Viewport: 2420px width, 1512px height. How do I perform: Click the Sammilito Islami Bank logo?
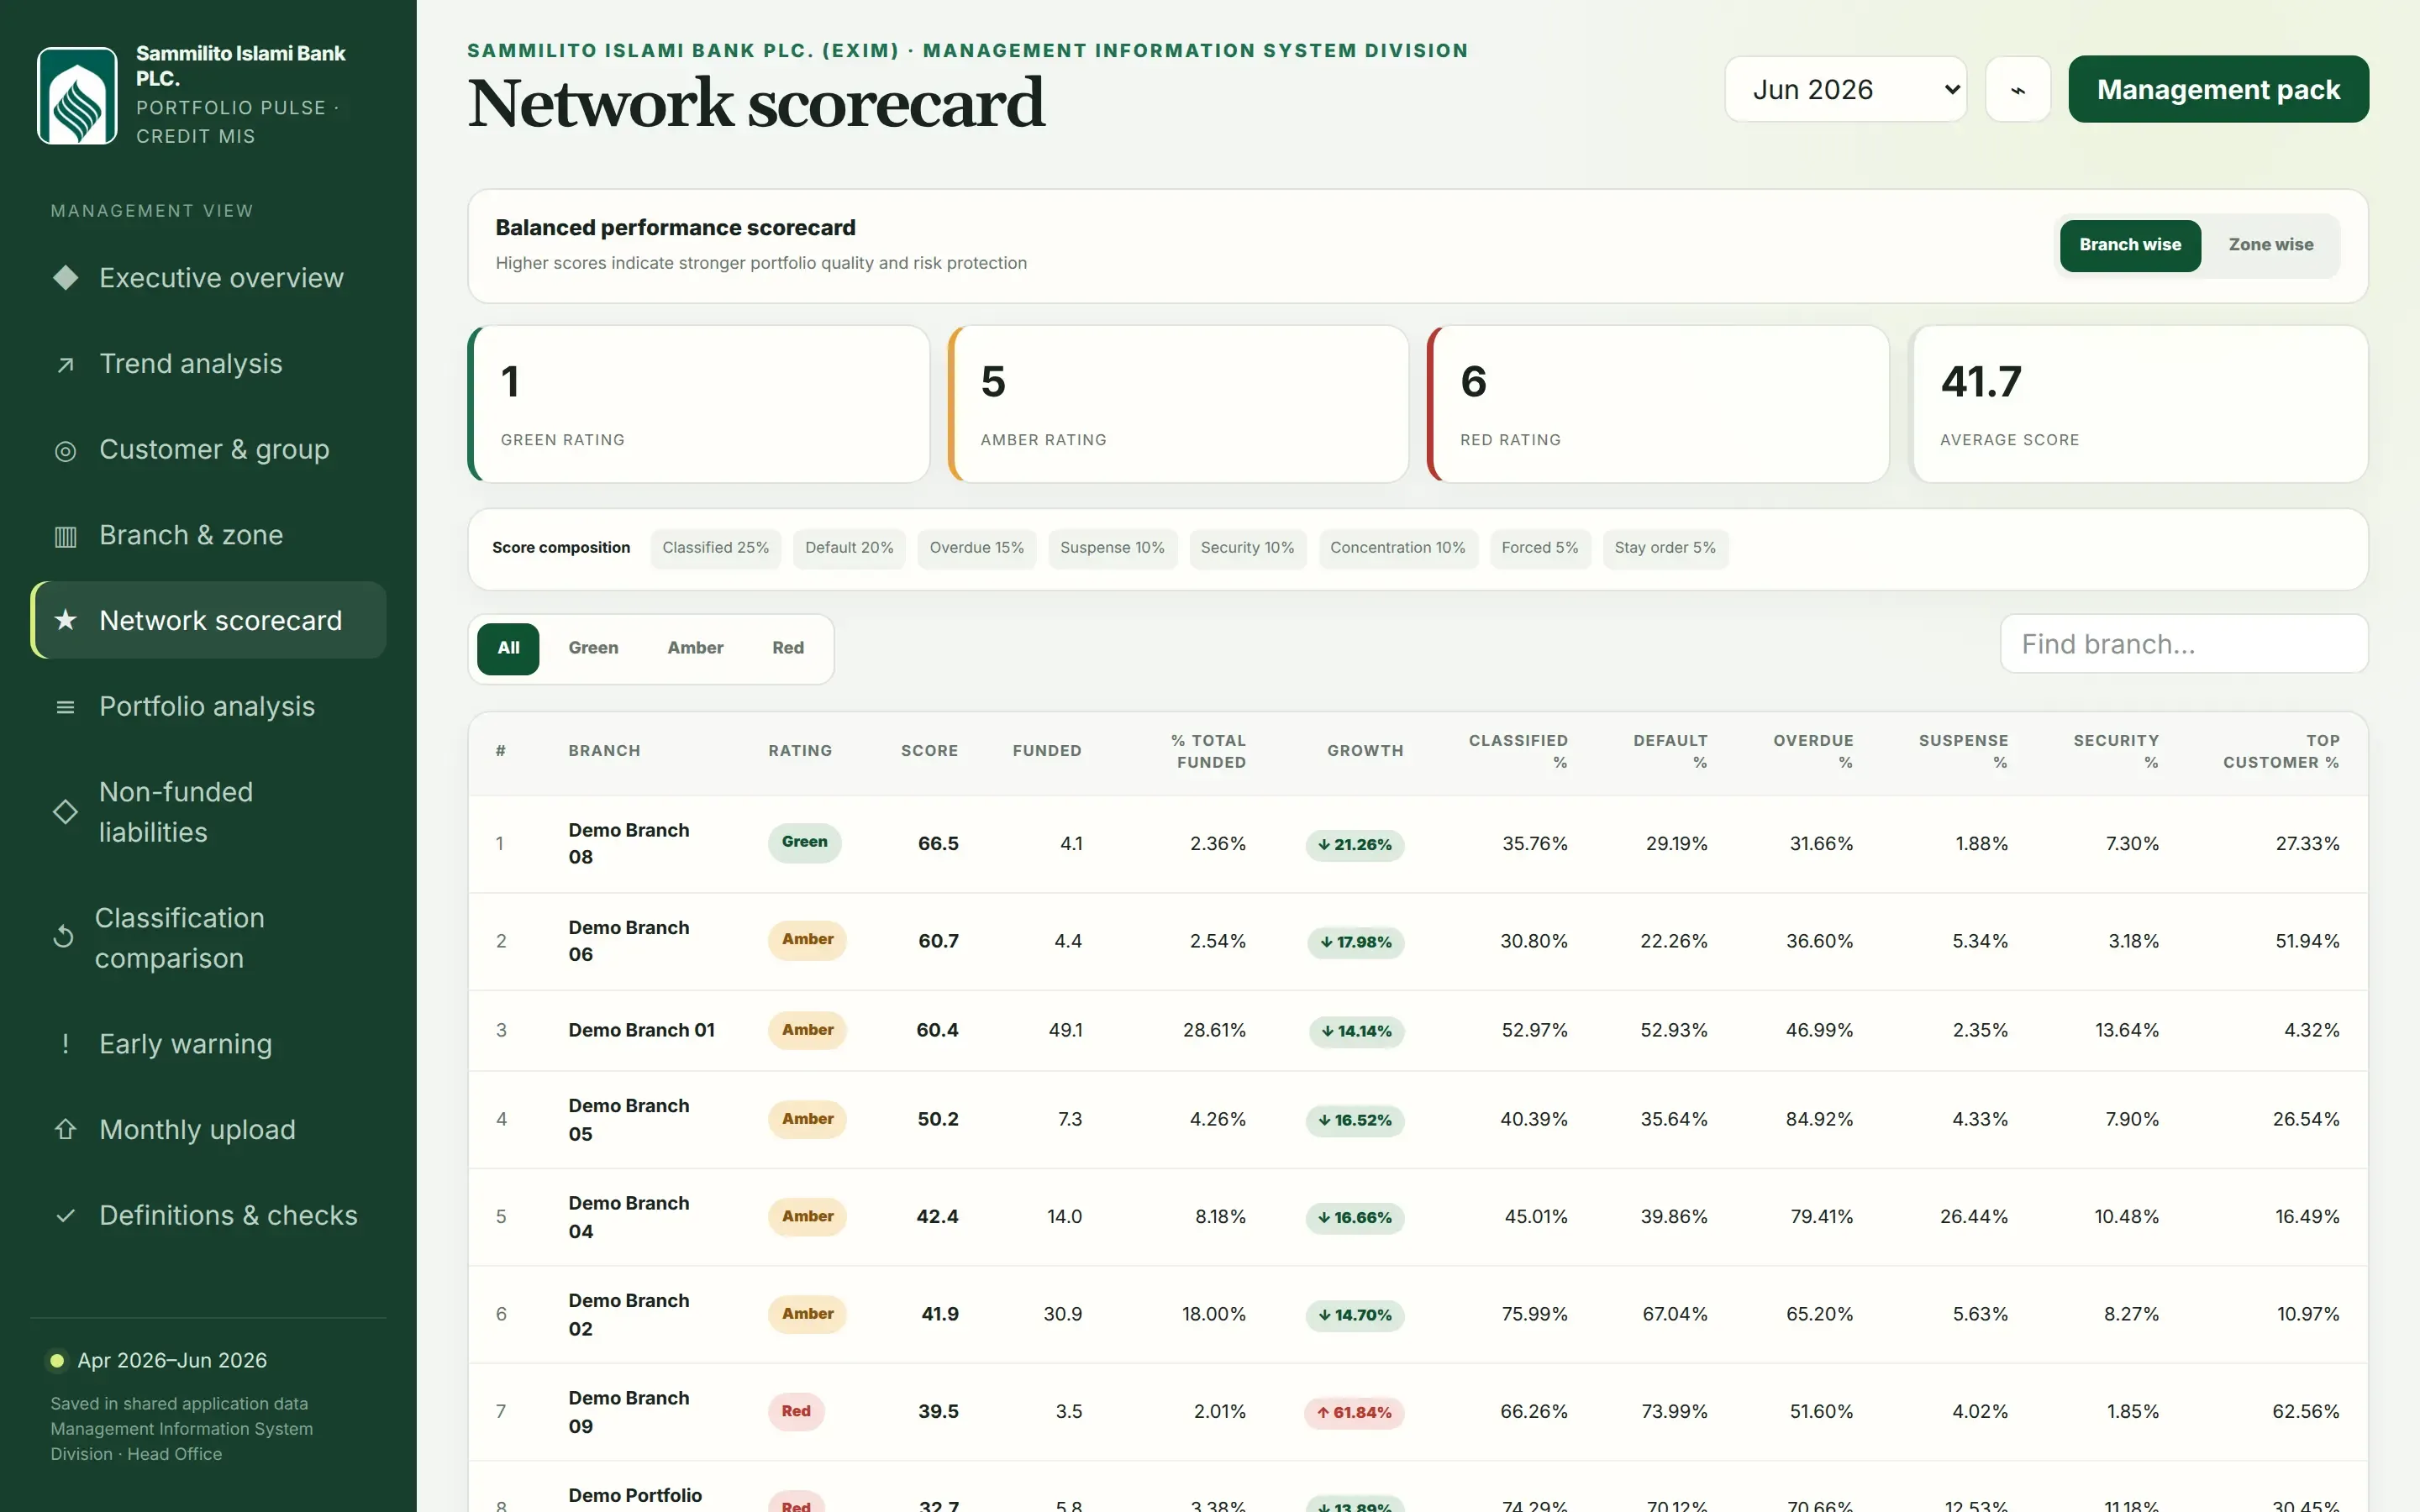pyautogui.click(x=77, y=96)
